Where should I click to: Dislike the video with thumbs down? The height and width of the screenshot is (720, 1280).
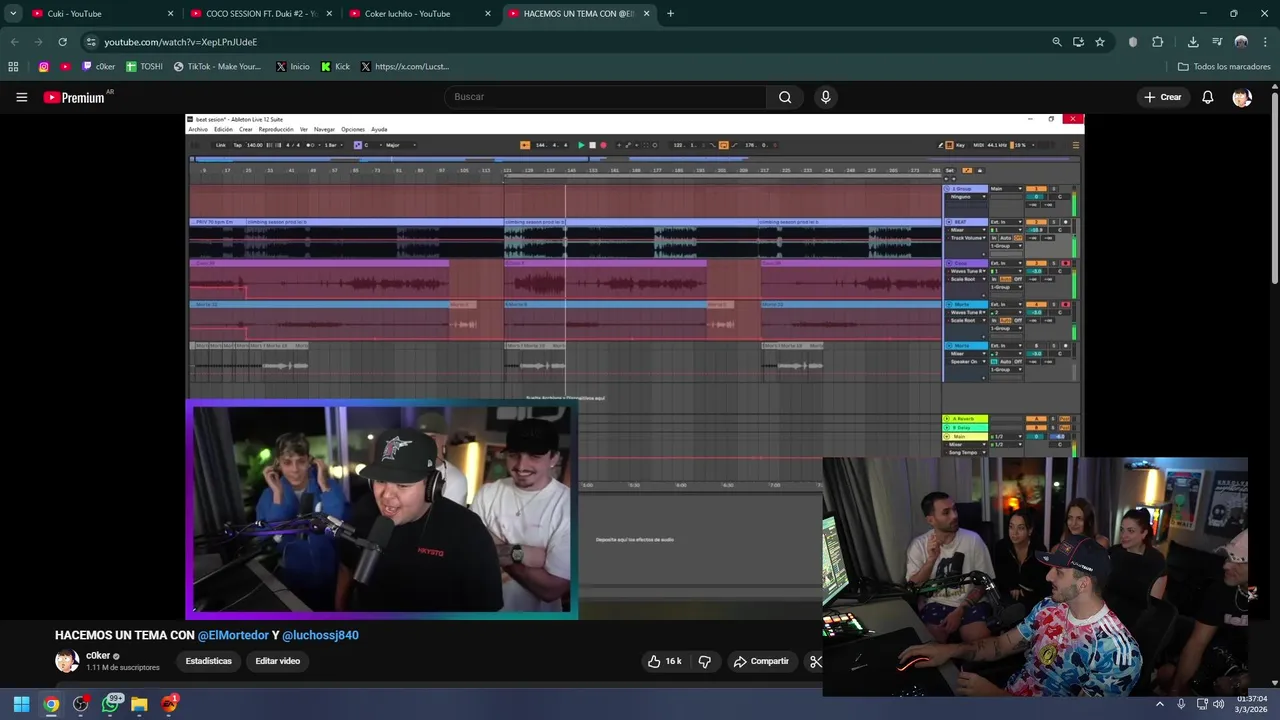click(705, 661)
